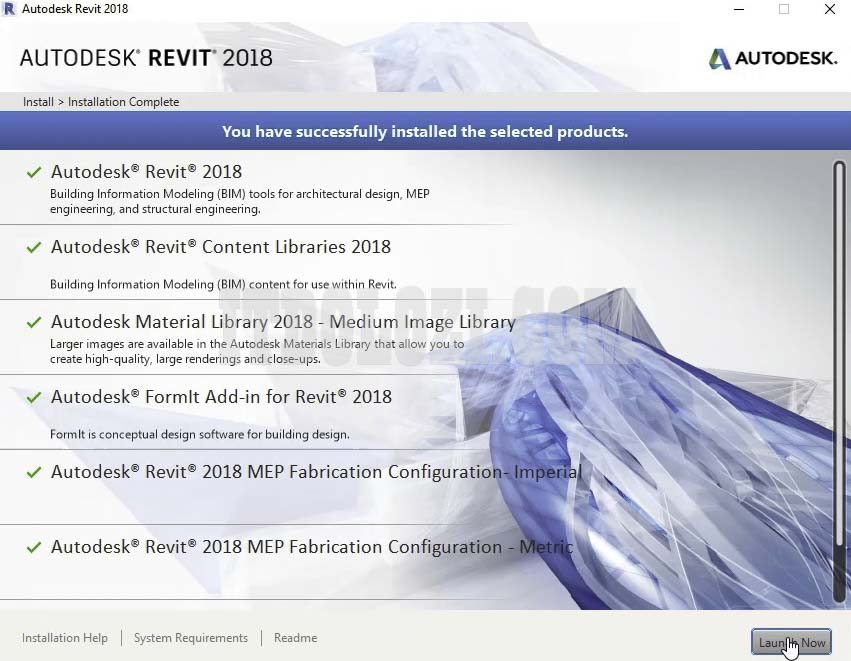This screenshot has width=851, height=661.
Task: Click the Revit icon in the title bar
Action: pos(11,9)
